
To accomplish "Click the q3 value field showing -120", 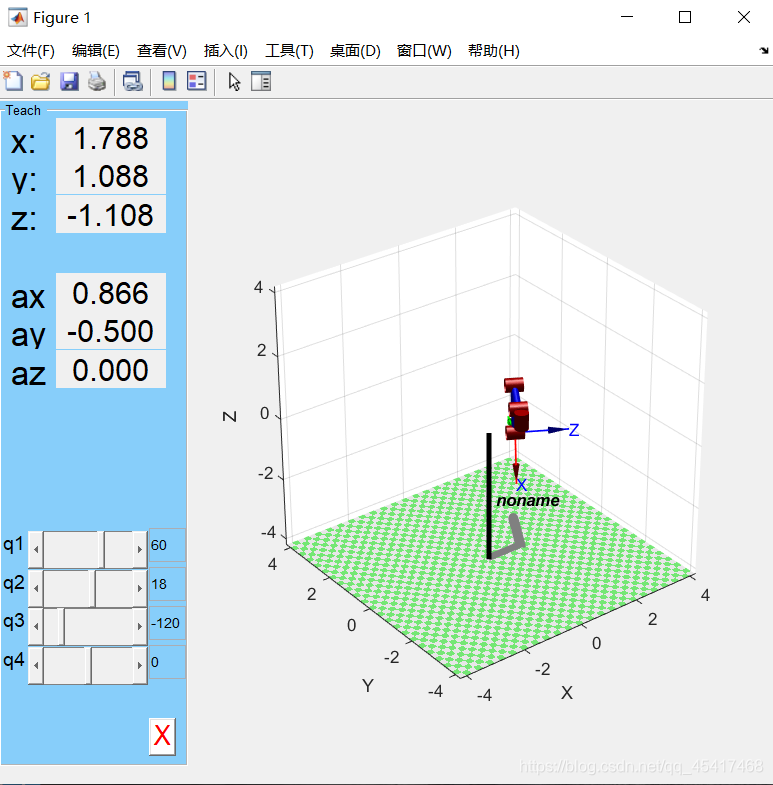I will pyautogui.click(x=166, y=623).
